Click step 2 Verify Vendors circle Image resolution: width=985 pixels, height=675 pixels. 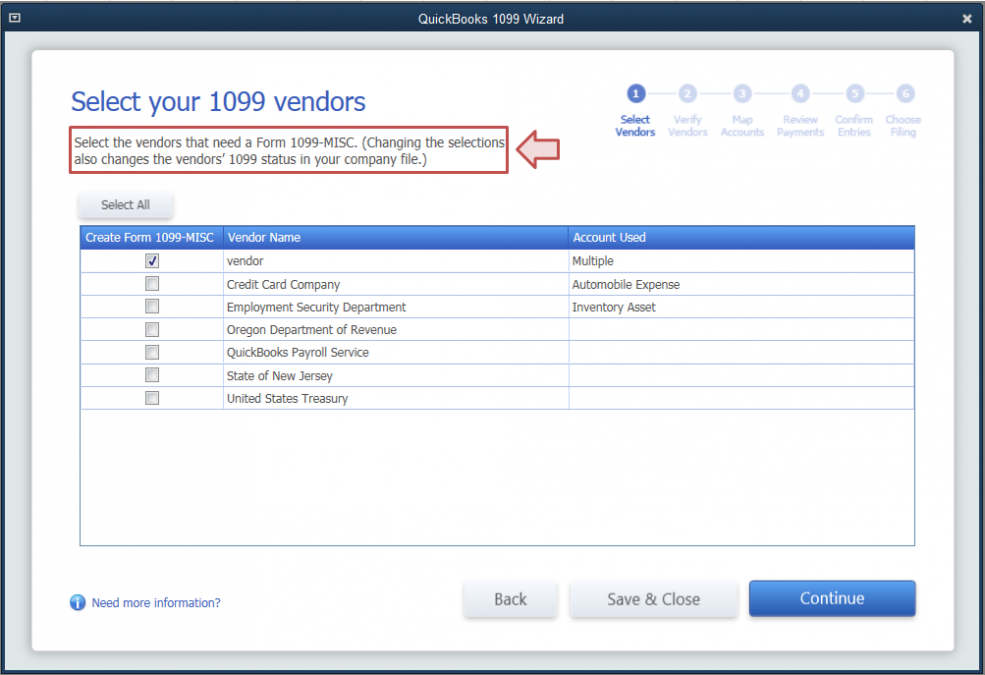click(x=687, y=94)
